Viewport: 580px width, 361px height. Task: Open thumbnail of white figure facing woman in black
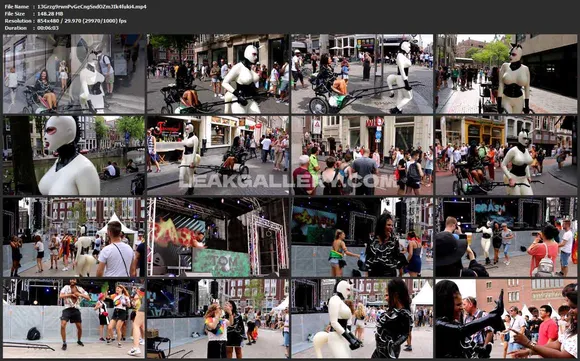[x=362, y=318]
